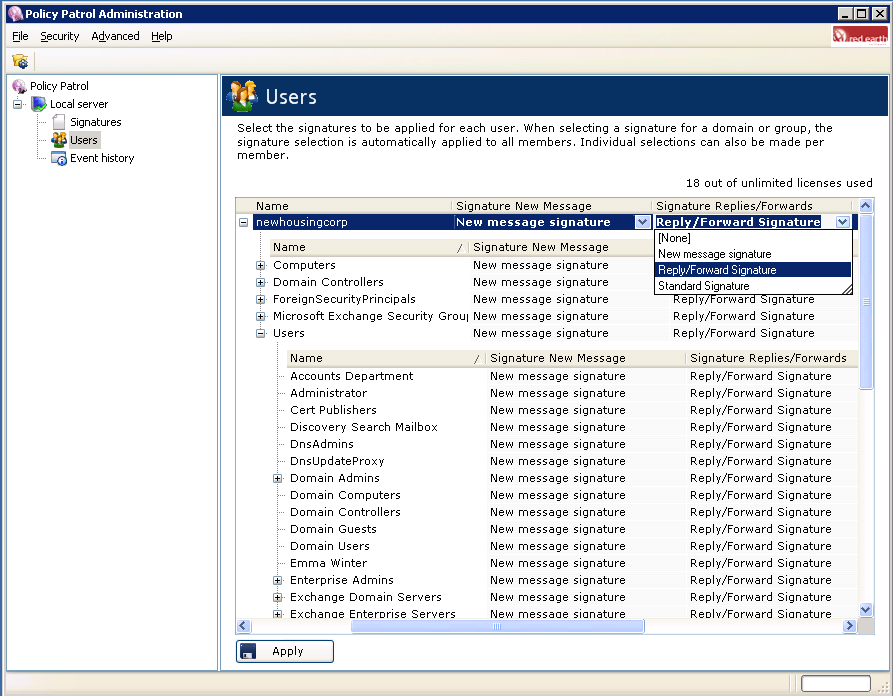Select the Domain Guests row
This screenshot has width=893, height=696.
(572, 530)
